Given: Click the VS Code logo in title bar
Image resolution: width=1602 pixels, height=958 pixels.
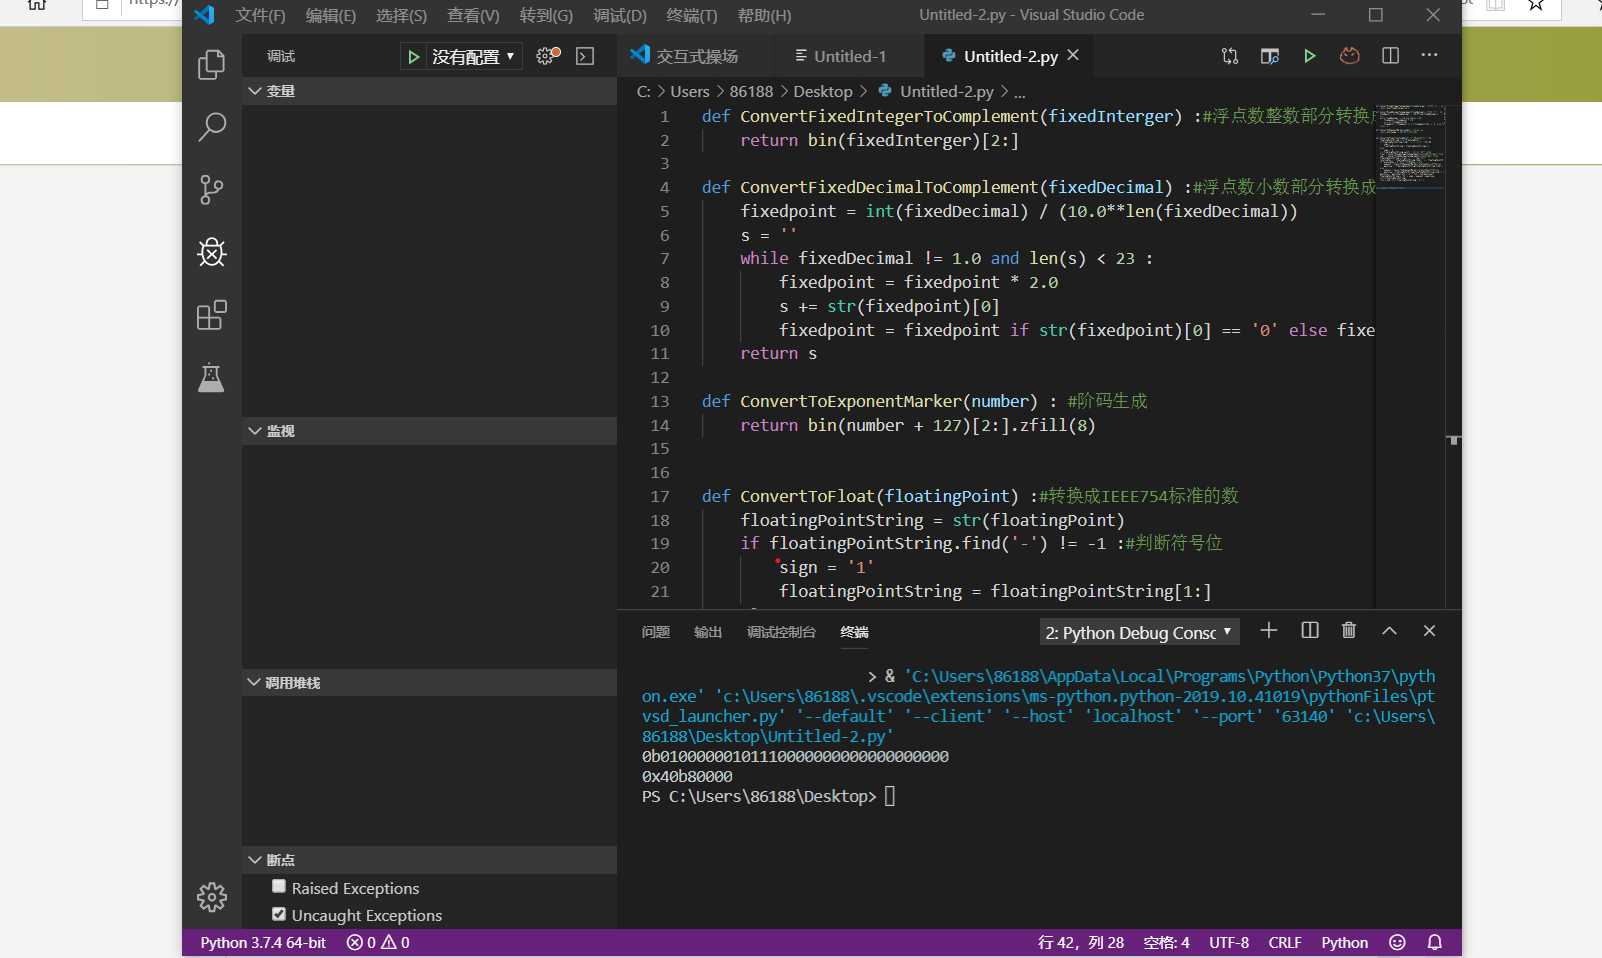Looking at the screenshot, I should click(x=204, y=15).
